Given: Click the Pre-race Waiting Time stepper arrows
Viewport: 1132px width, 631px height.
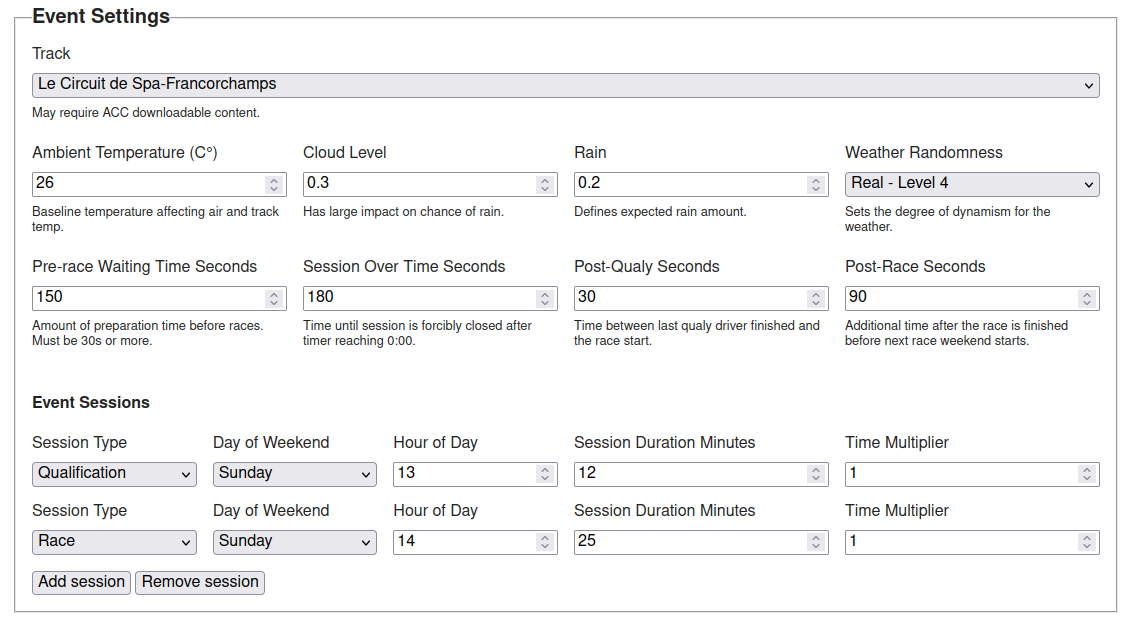Looking at the screenshot, I should tap(273, 299).
